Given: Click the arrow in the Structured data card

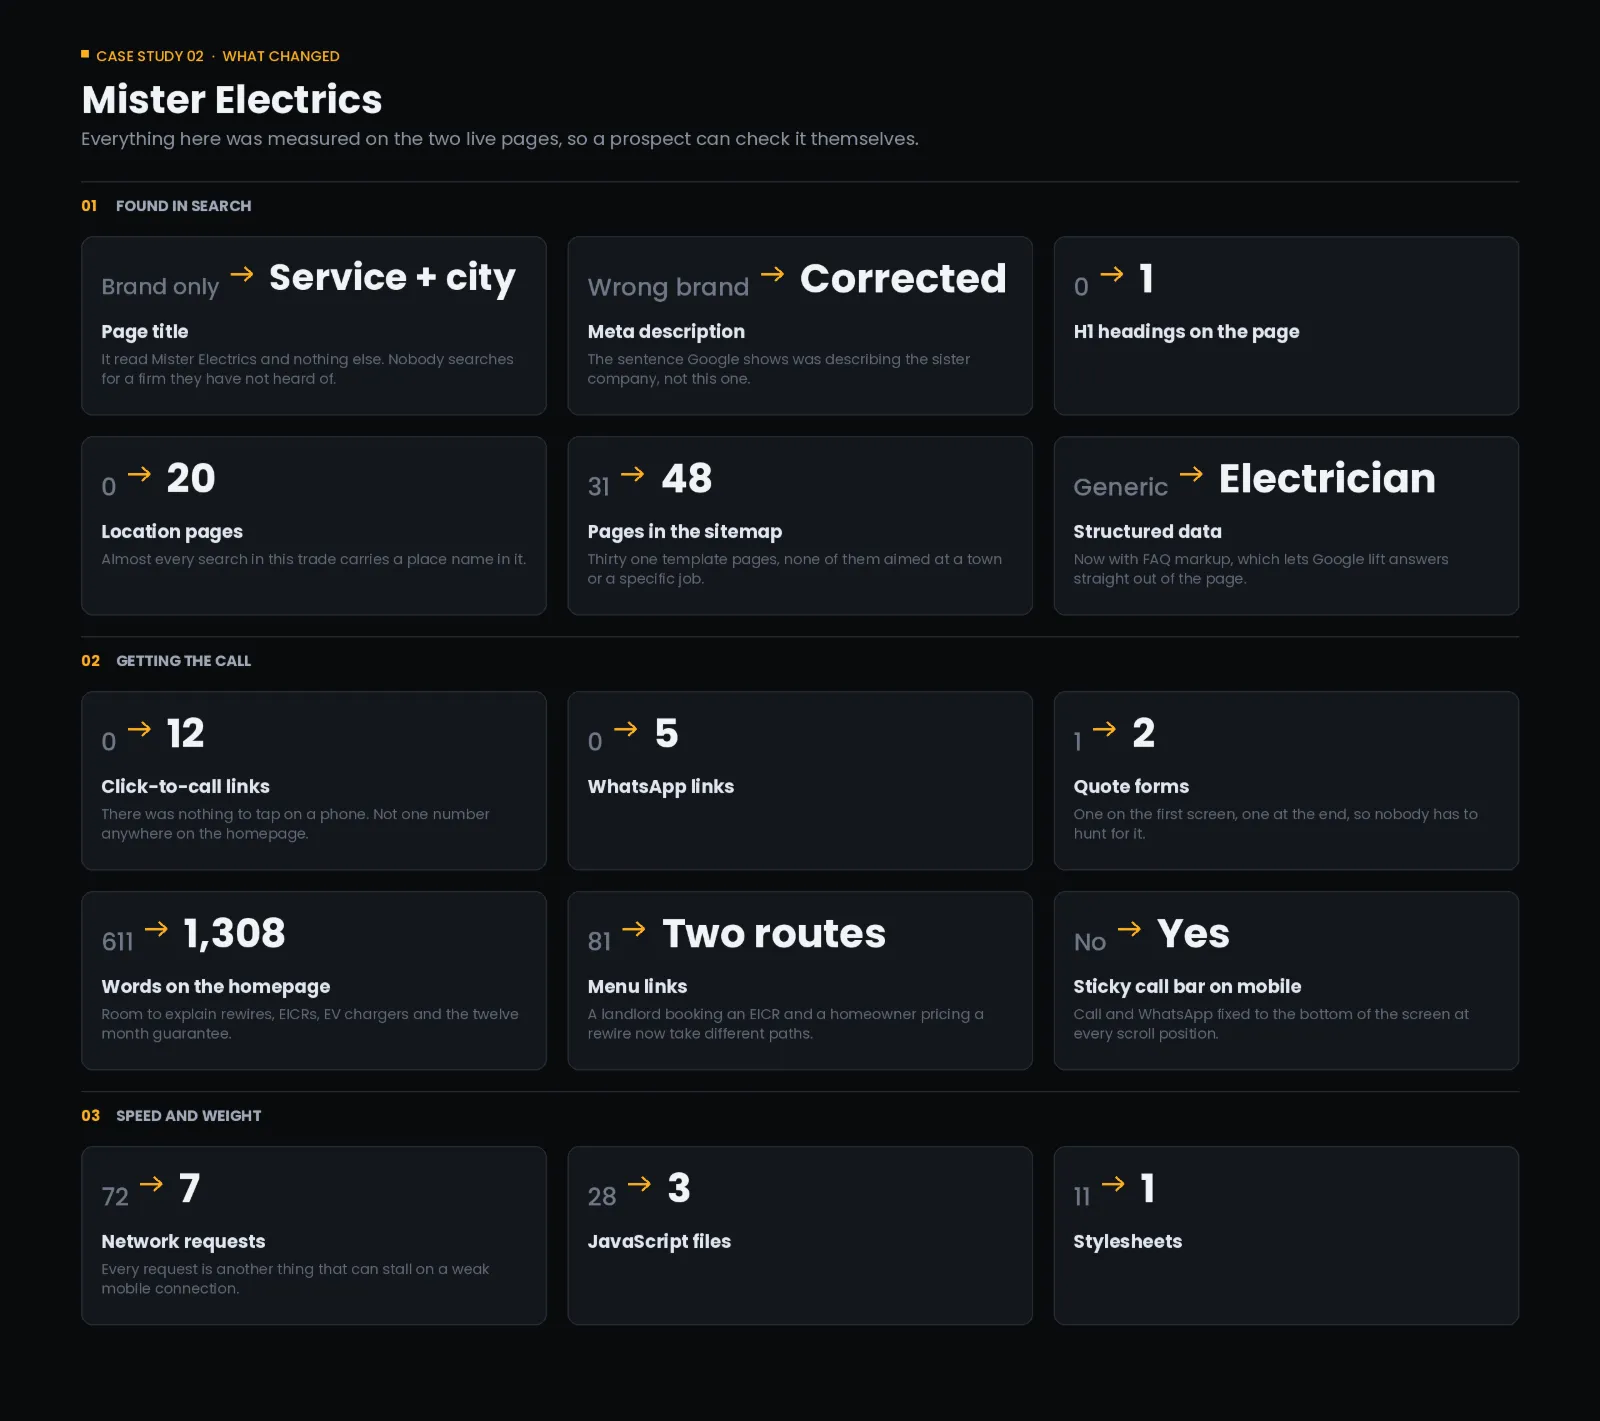Looking at the screenshot, I should (x=1191, y=474).
